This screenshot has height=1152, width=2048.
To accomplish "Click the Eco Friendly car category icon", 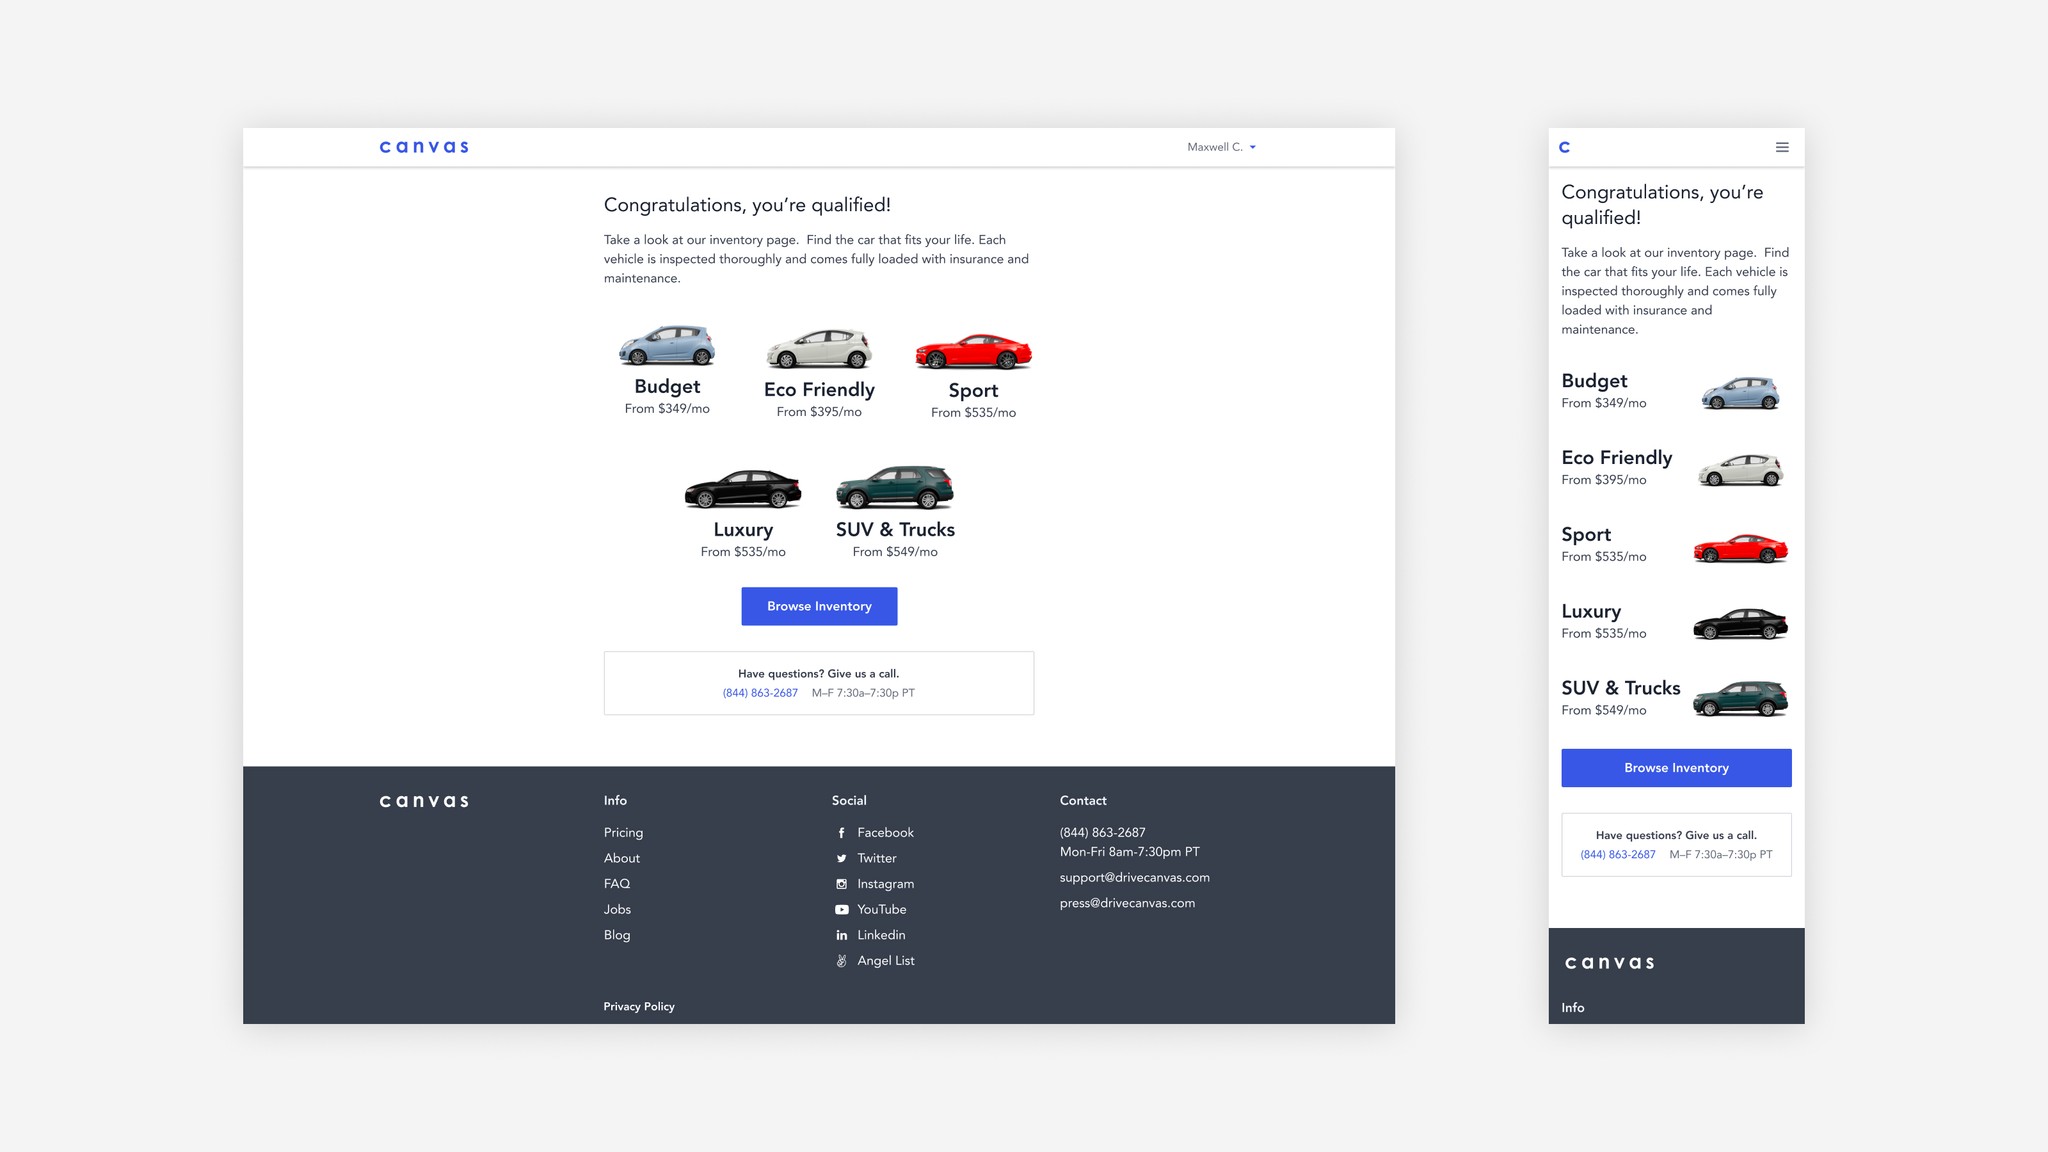I will pyautogui.click(x=819, y=345).
